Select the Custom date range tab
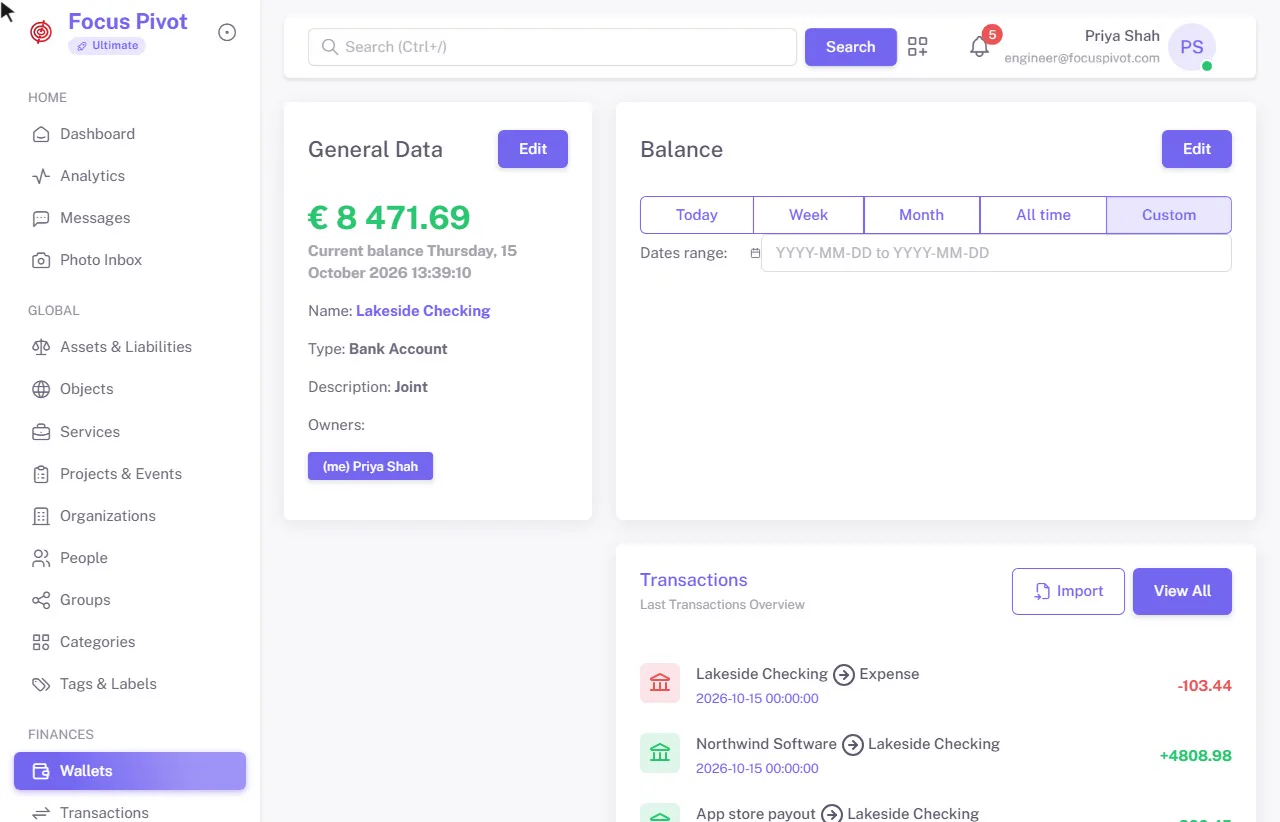 click(x=1169, y=215)
